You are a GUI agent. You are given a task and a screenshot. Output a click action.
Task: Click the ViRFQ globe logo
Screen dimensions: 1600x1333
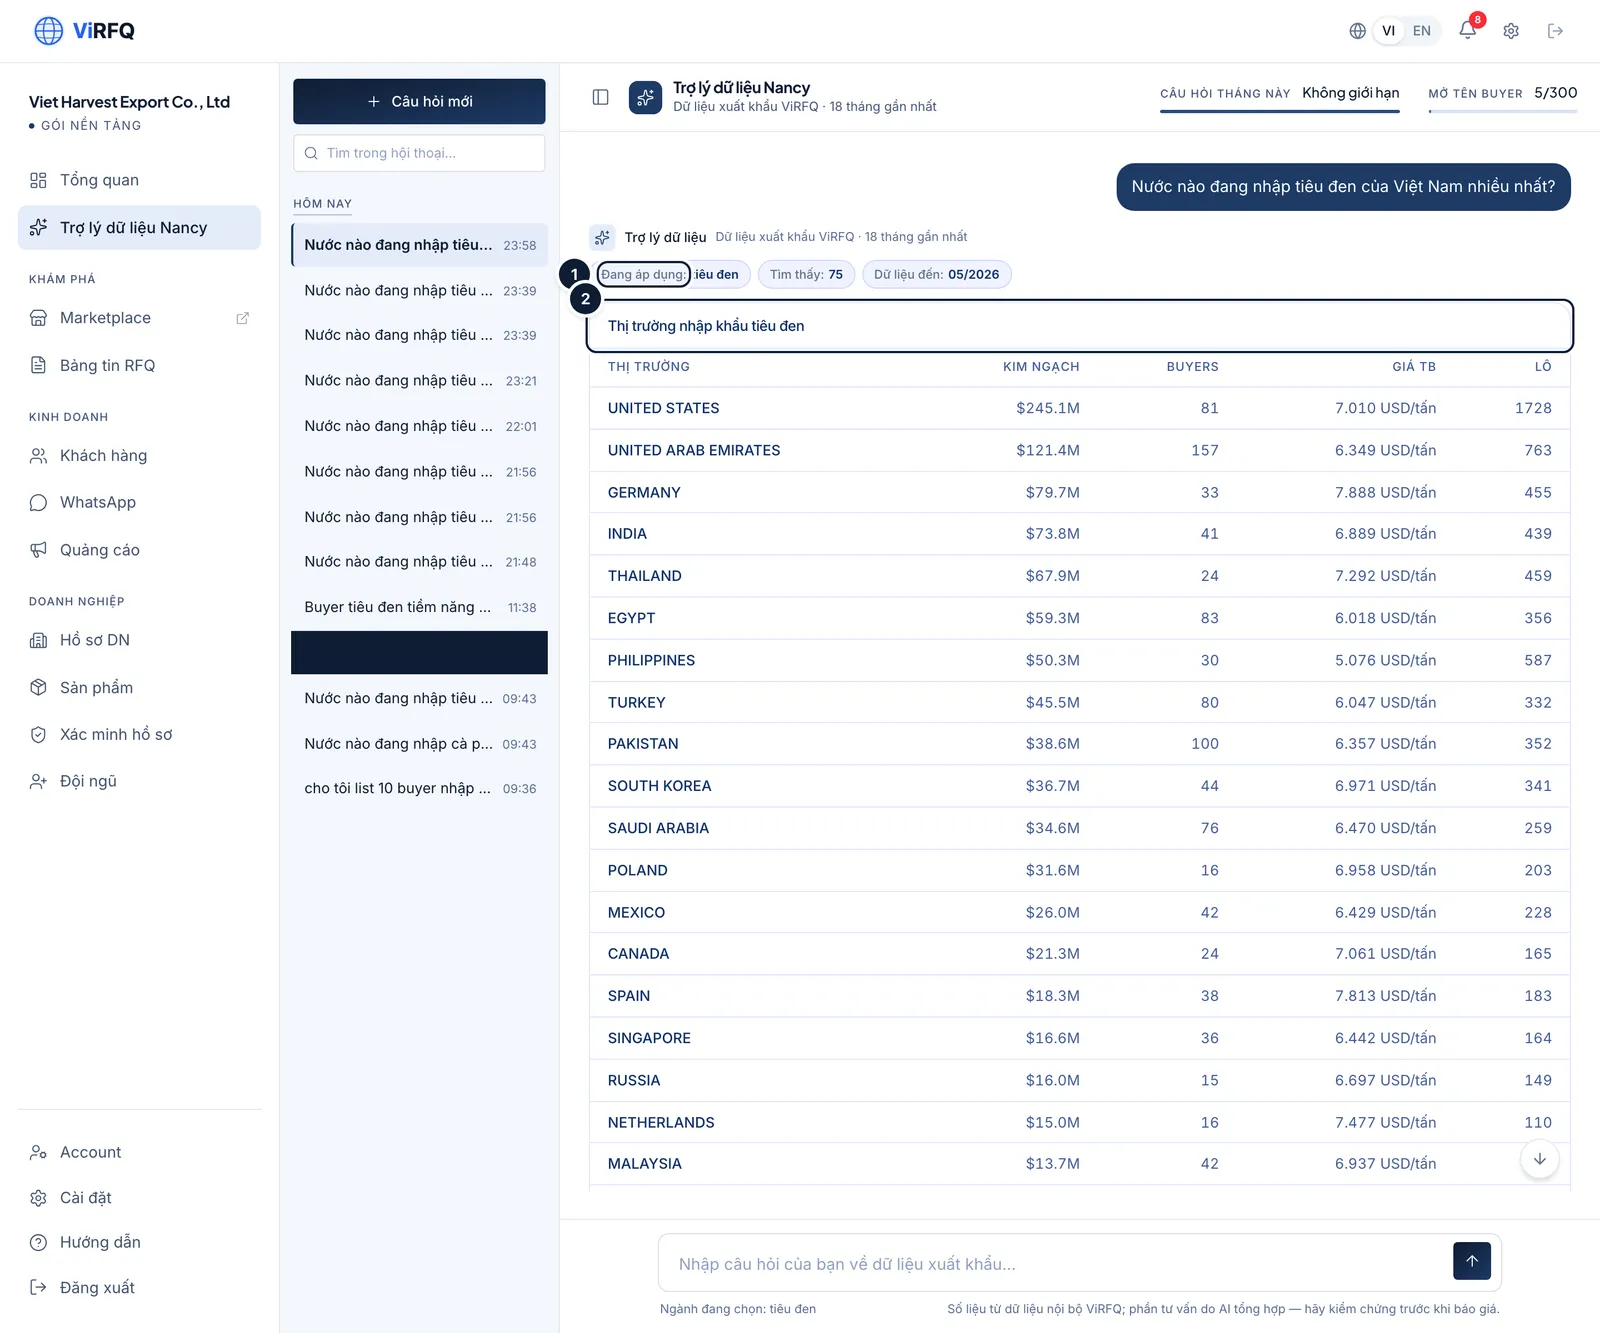click(48, 31)
